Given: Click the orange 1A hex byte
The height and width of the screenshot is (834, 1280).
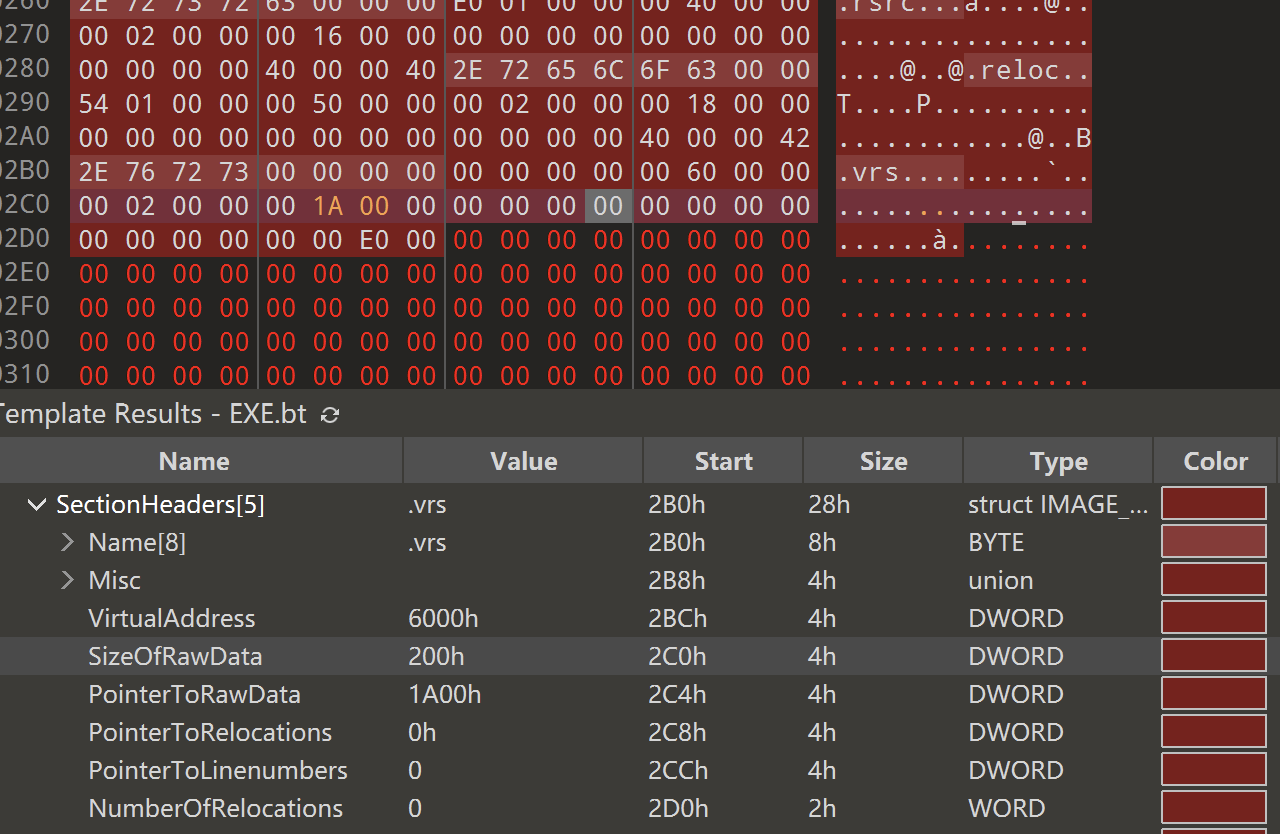Looking at the screenshot, I should [328, 207].
